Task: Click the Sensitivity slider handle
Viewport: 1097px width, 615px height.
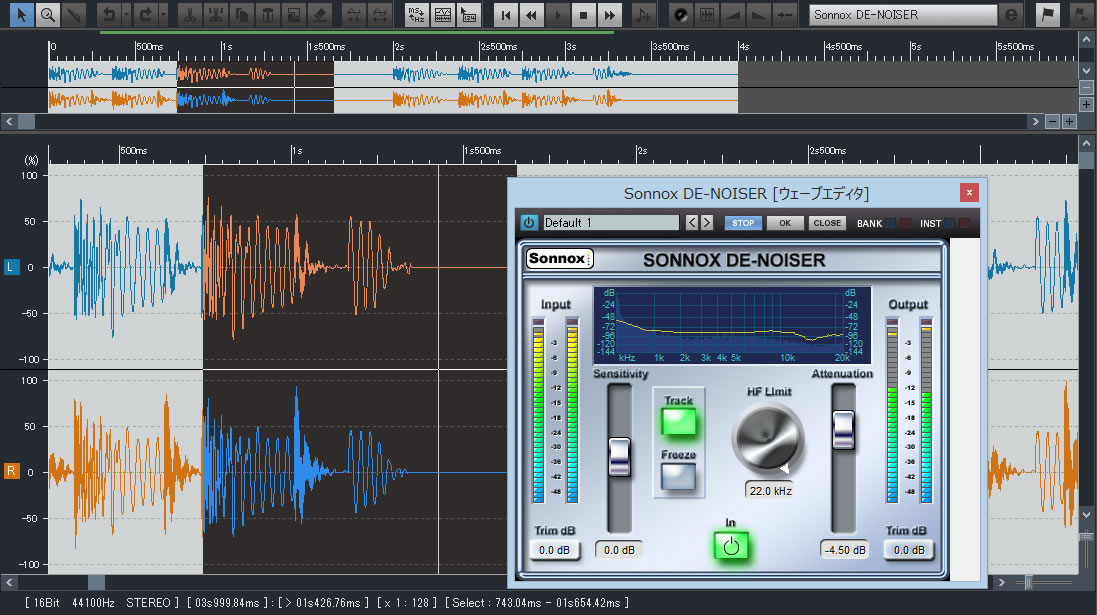Action: pyautogui.click(x=620, y=456)
